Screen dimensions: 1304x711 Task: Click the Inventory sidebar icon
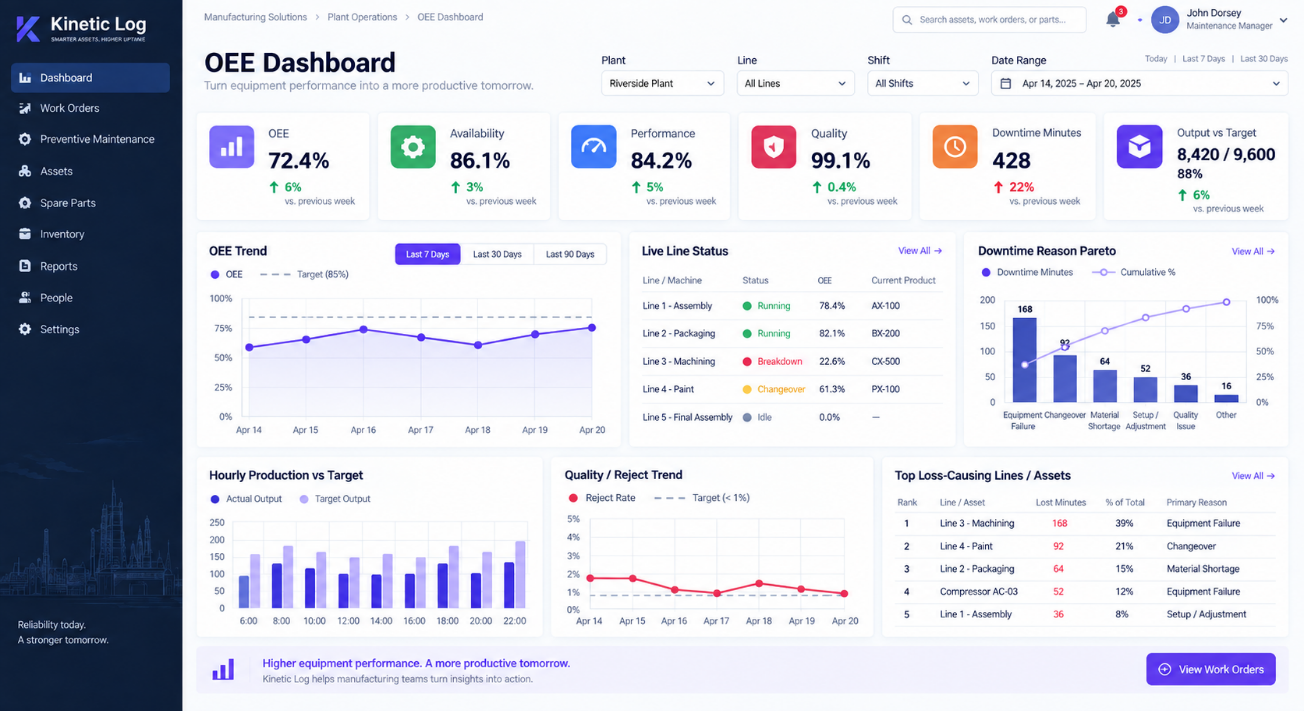pos(25,234)
